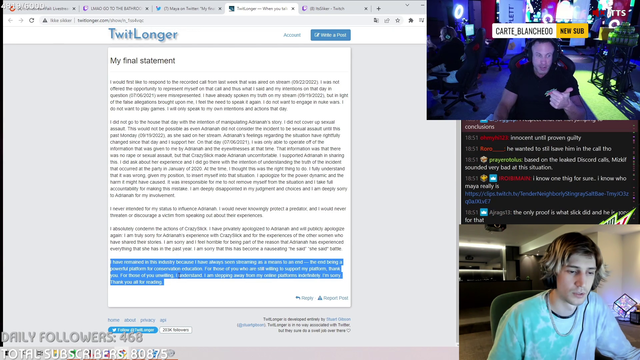Click the CARTE_BLANCHE00 new sub alert

tap(540, 31)
